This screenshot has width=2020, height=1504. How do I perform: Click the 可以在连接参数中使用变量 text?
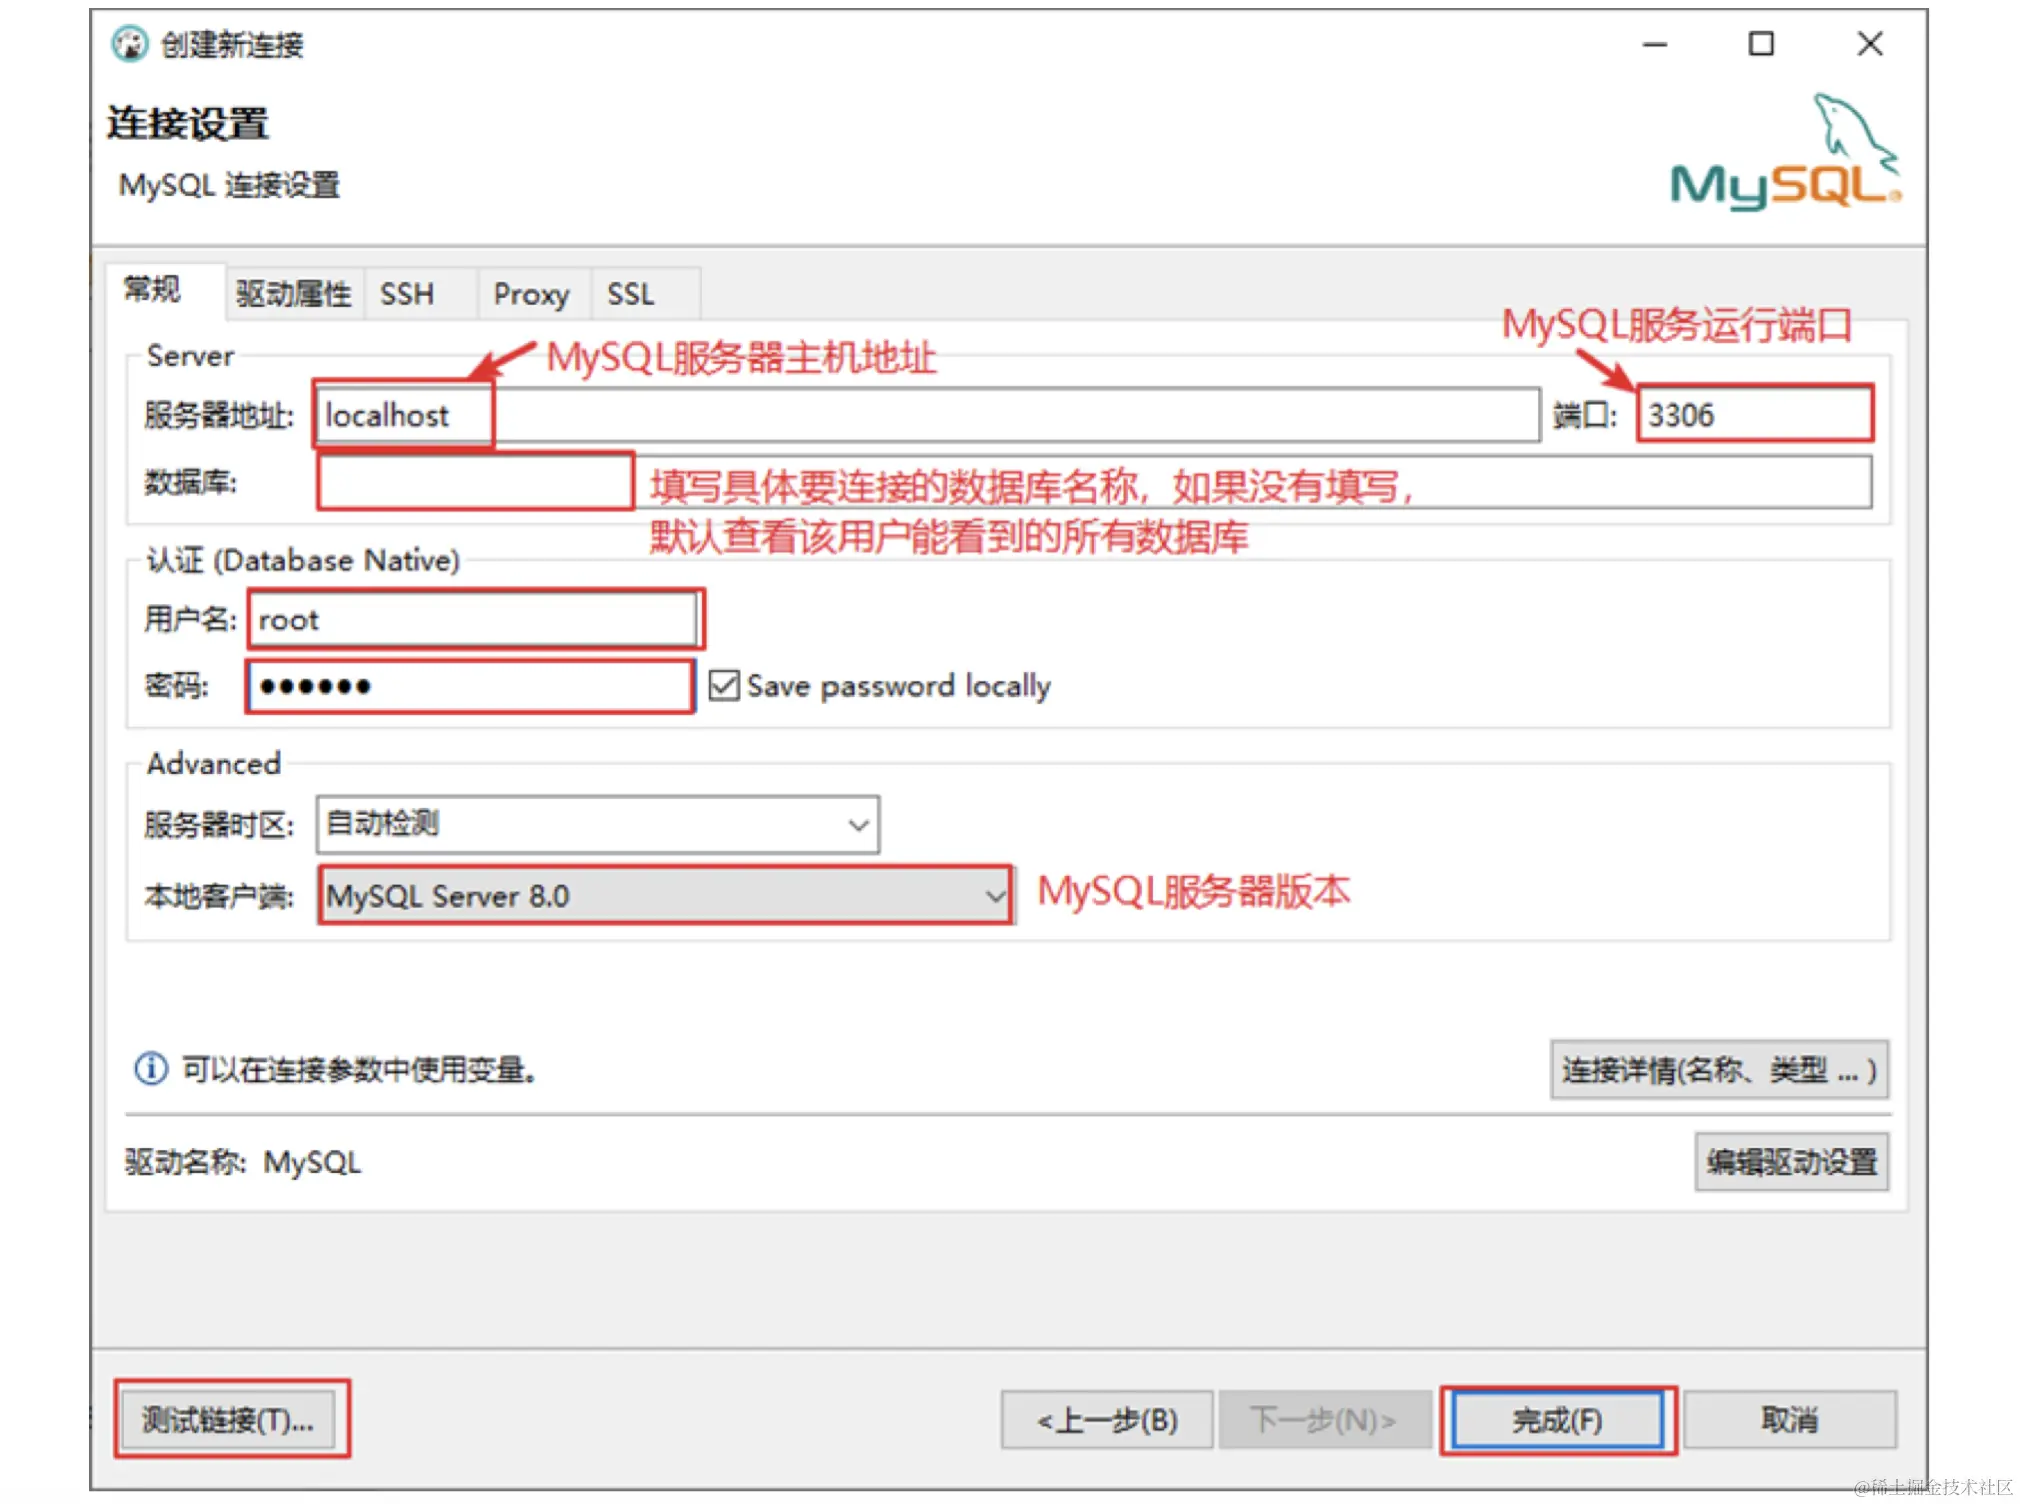click(358, 1069)
